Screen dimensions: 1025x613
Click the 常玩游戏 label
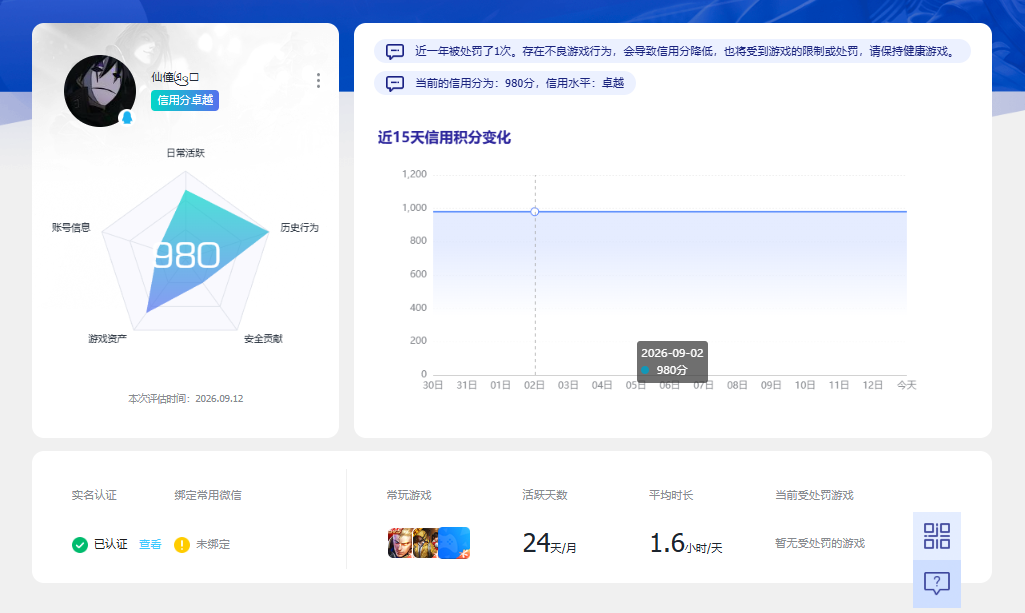[x=409, y=495]
